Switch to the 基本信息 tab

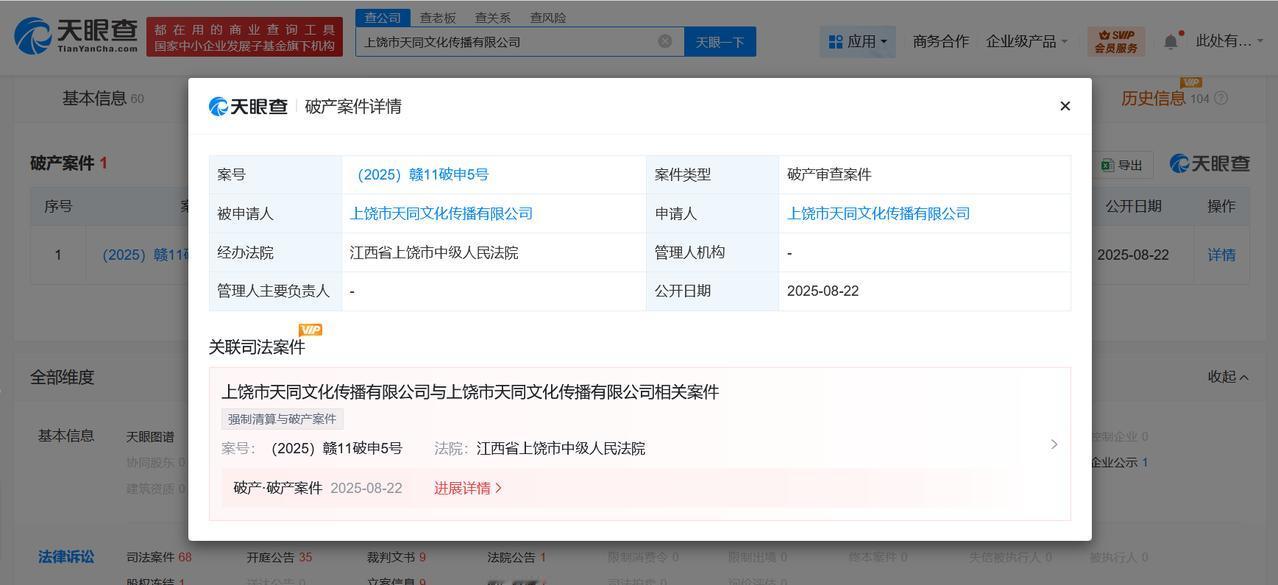tap(103, 98)
